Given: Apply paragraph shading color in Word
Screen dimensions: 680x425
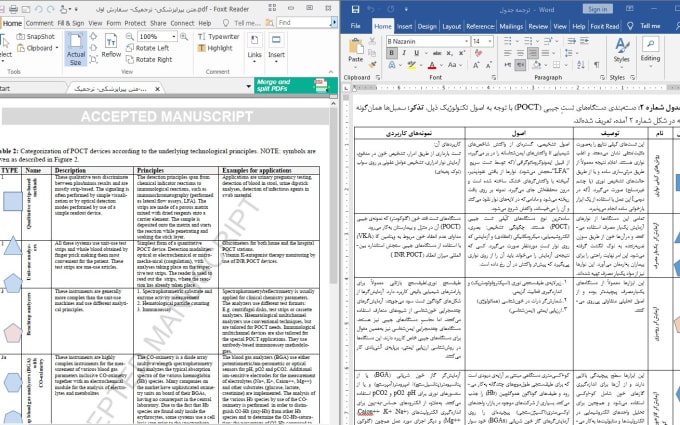Looking at the screenshot, I should click(x=536, y=65).
